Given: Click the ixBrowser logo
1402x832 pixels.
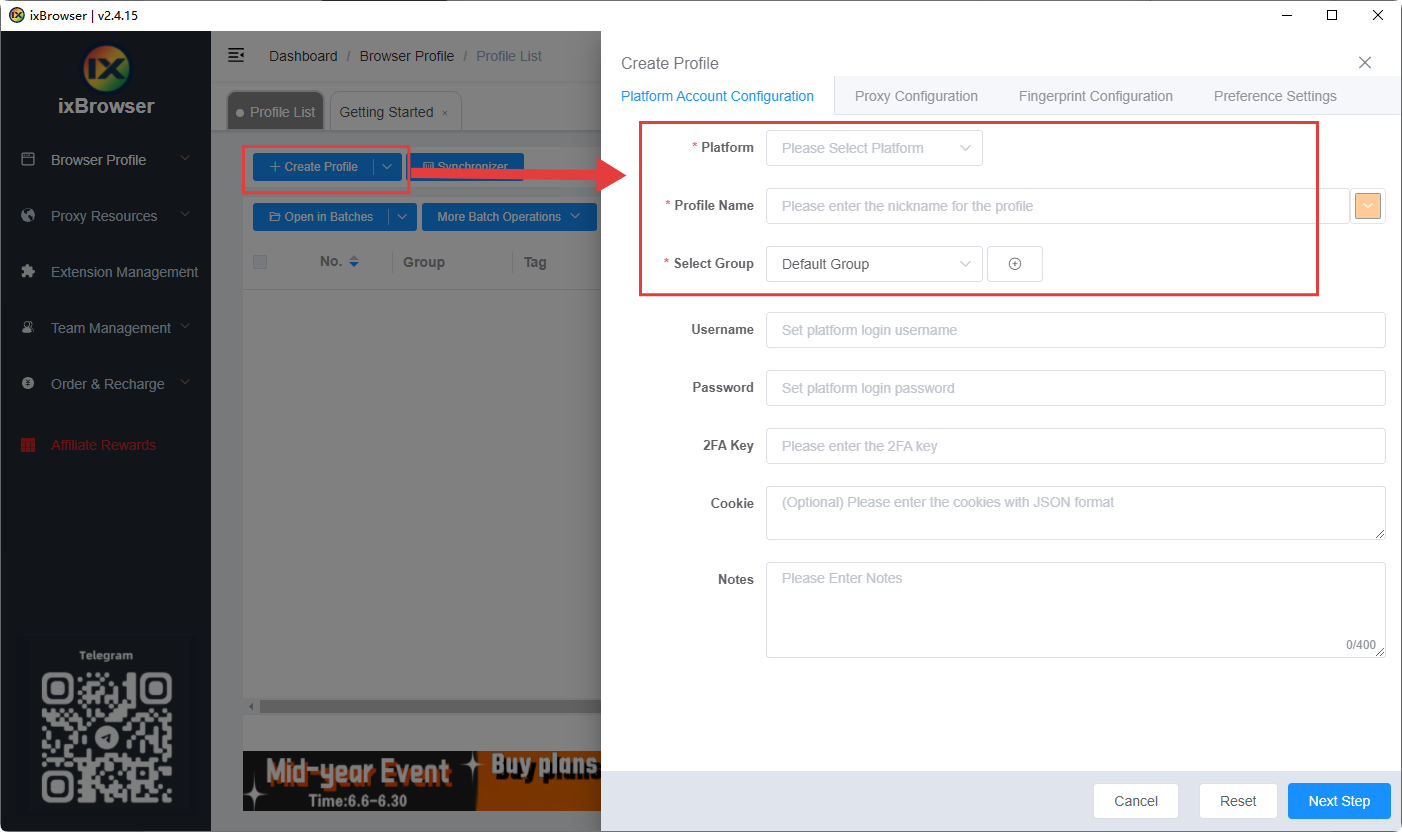Looking at the screenshot, I should pyautogui.click(x=106, y=67).
